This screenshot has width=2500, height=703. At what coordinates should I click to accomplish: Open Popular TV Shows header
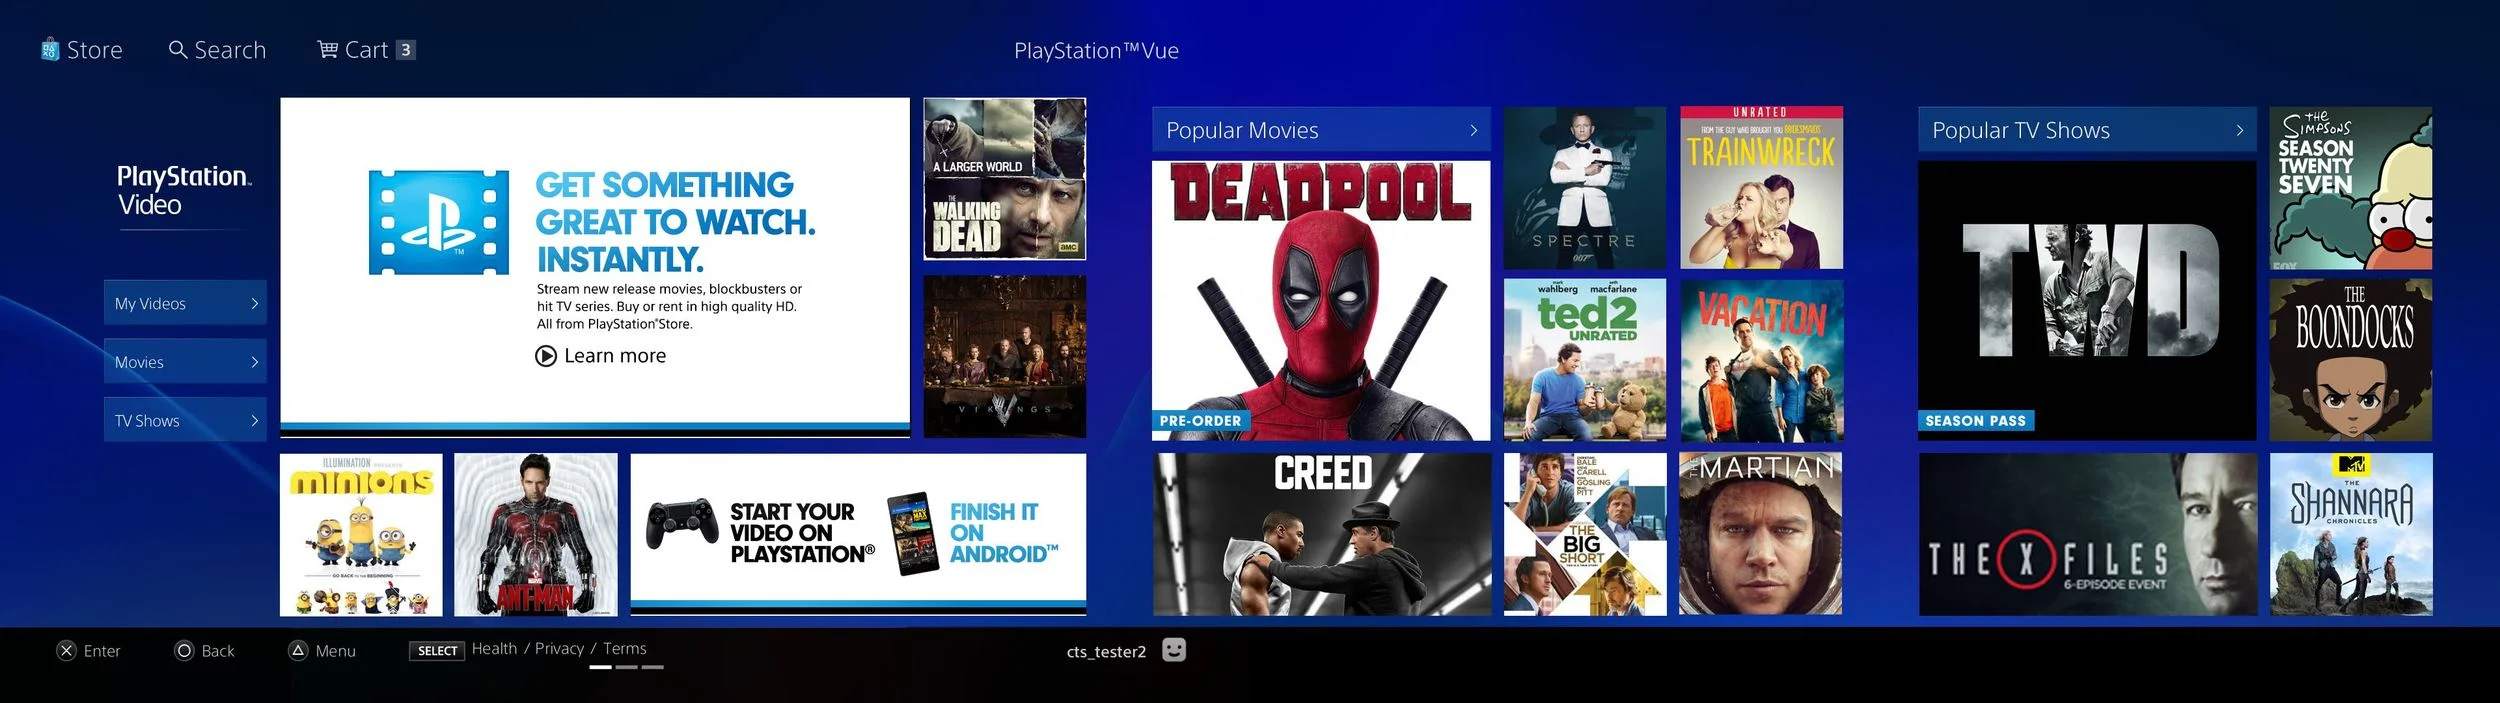coord(2087,130)
